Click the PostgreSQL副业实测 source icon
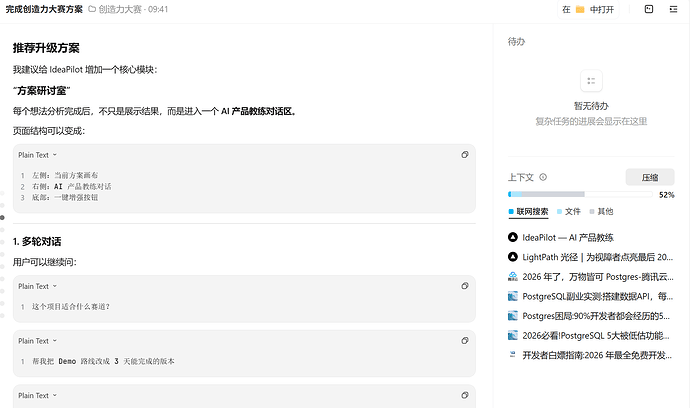Screen dimensions: 690x408 (x=513, y=296)
